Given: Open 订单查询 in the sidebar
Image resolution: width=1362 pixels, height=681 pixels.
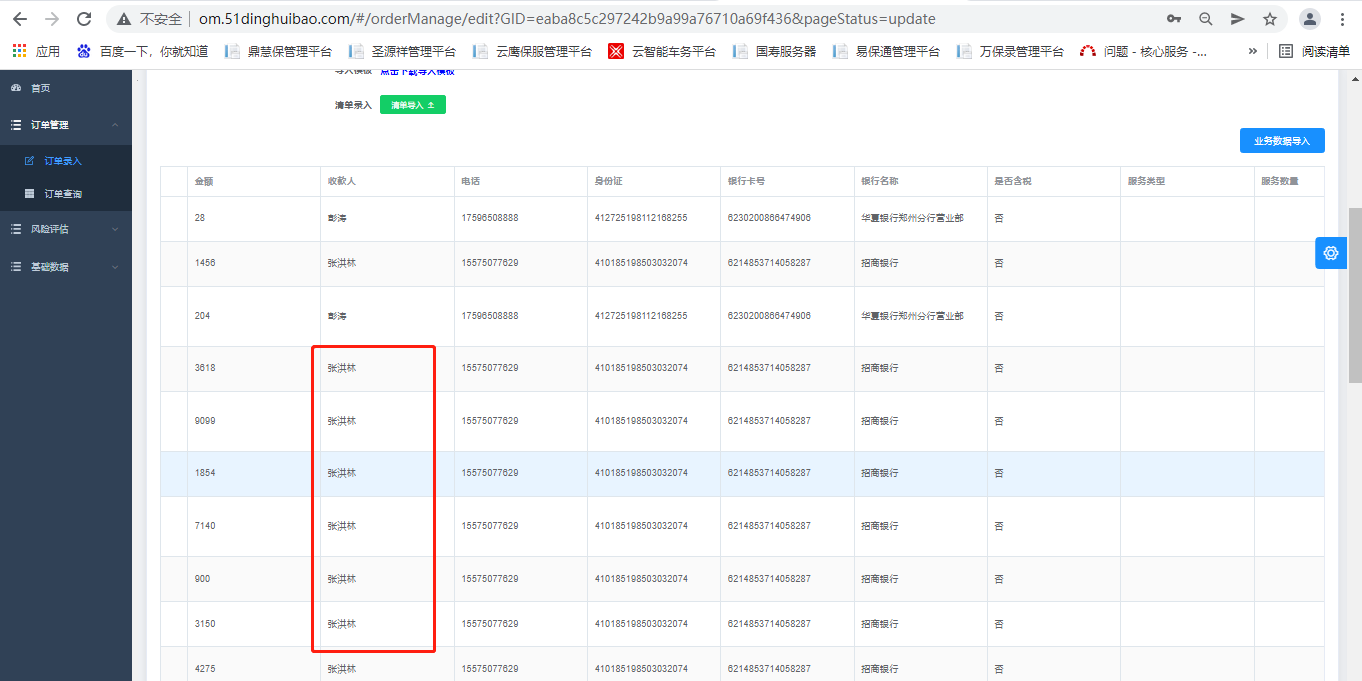Looking at the screenshot, I should [63, 194].
